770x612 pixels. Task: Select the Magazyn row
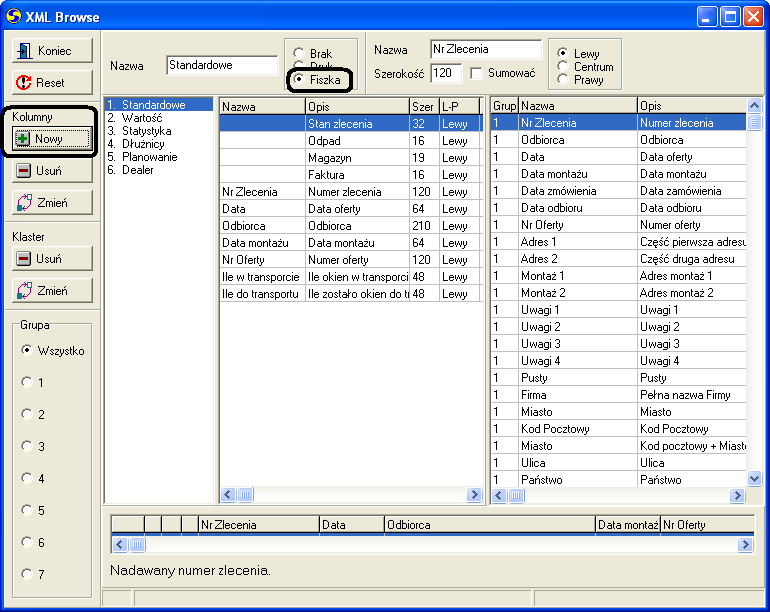(x=351, y=158)
